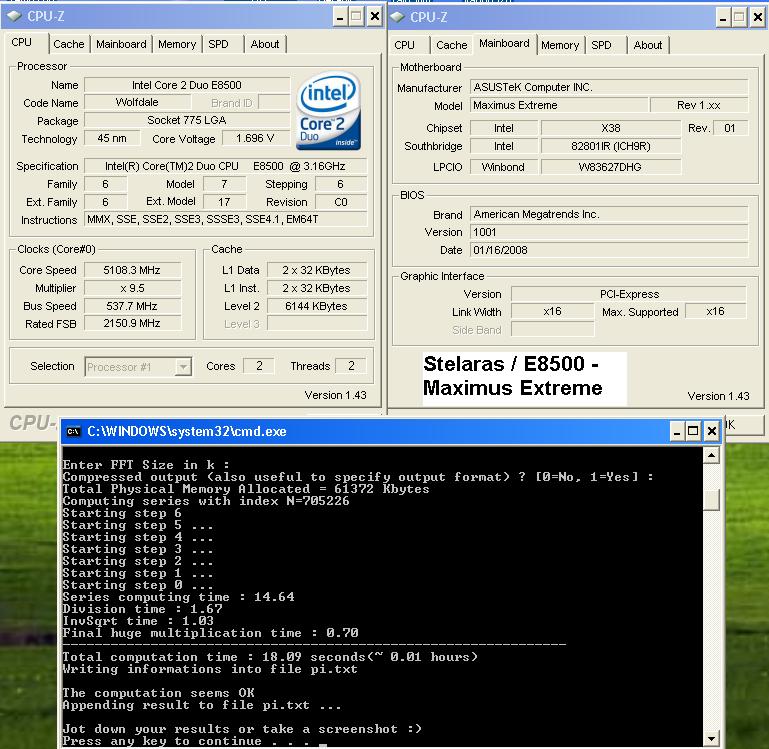Click BIOS Brand American Megatrends Inc.

609,214
